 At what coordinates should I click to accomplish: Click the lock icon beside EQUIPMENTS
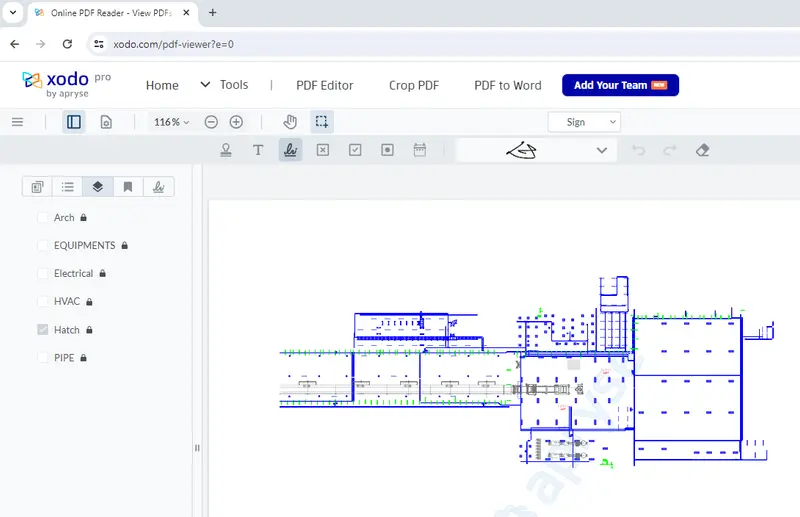pyautogui.click(x=124, y=245)
